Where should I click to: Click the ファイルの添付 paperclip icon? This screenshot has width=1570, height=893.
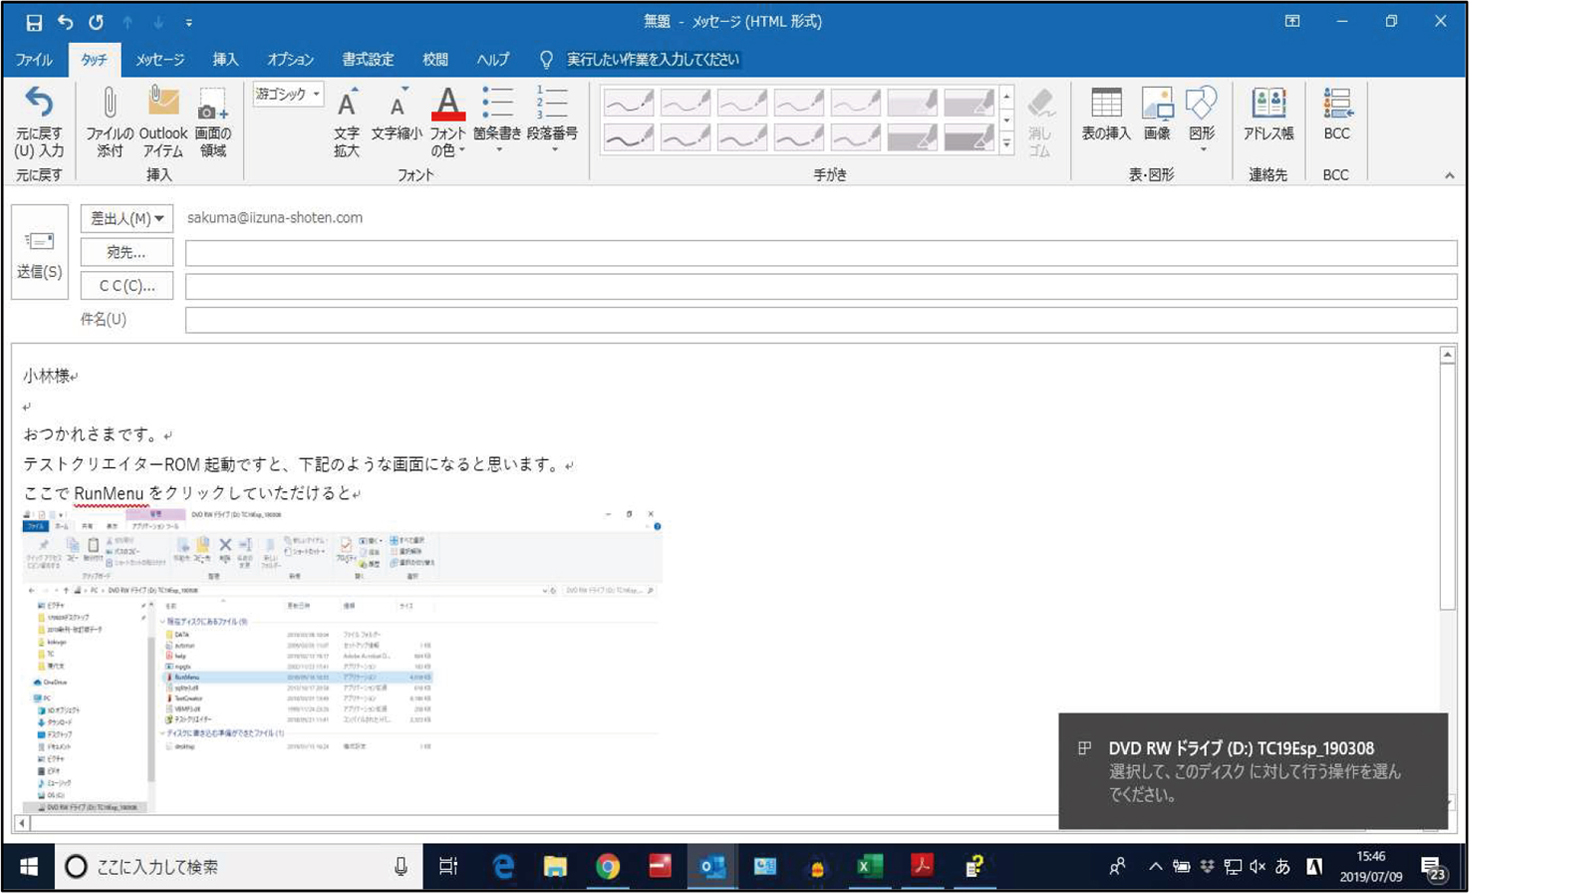pyautogui.click(x=109, y=104)
